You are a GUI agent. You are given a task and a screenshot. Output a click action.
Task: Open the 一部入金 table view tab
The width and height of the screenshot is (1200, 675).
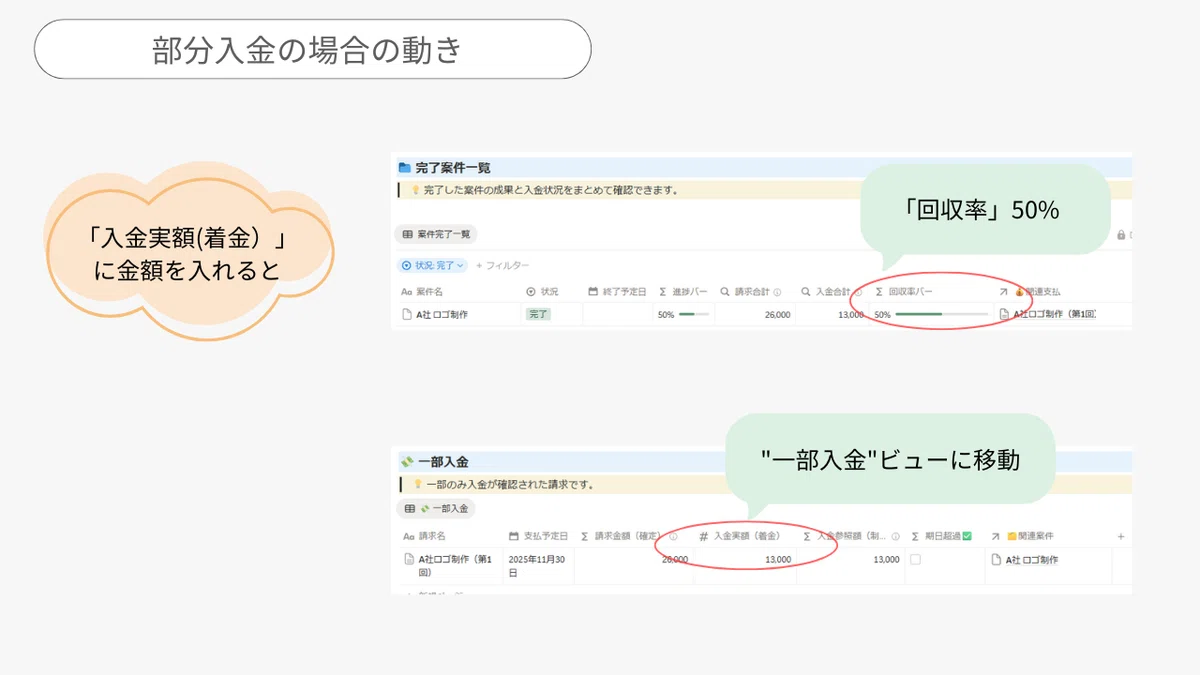435,508
